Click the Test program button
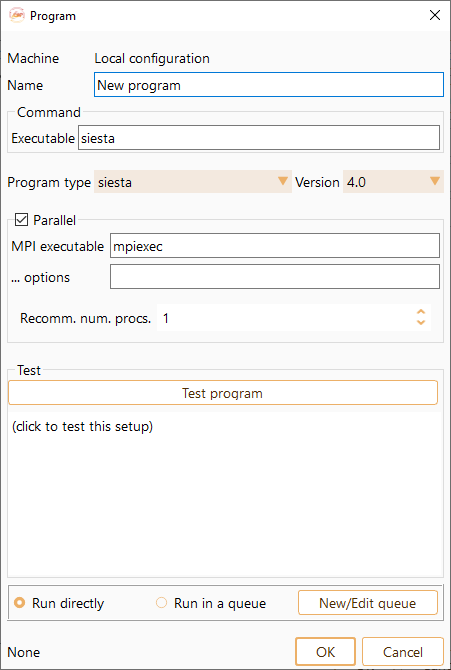This screenshot has width=451, height=670. coord(223,393)
